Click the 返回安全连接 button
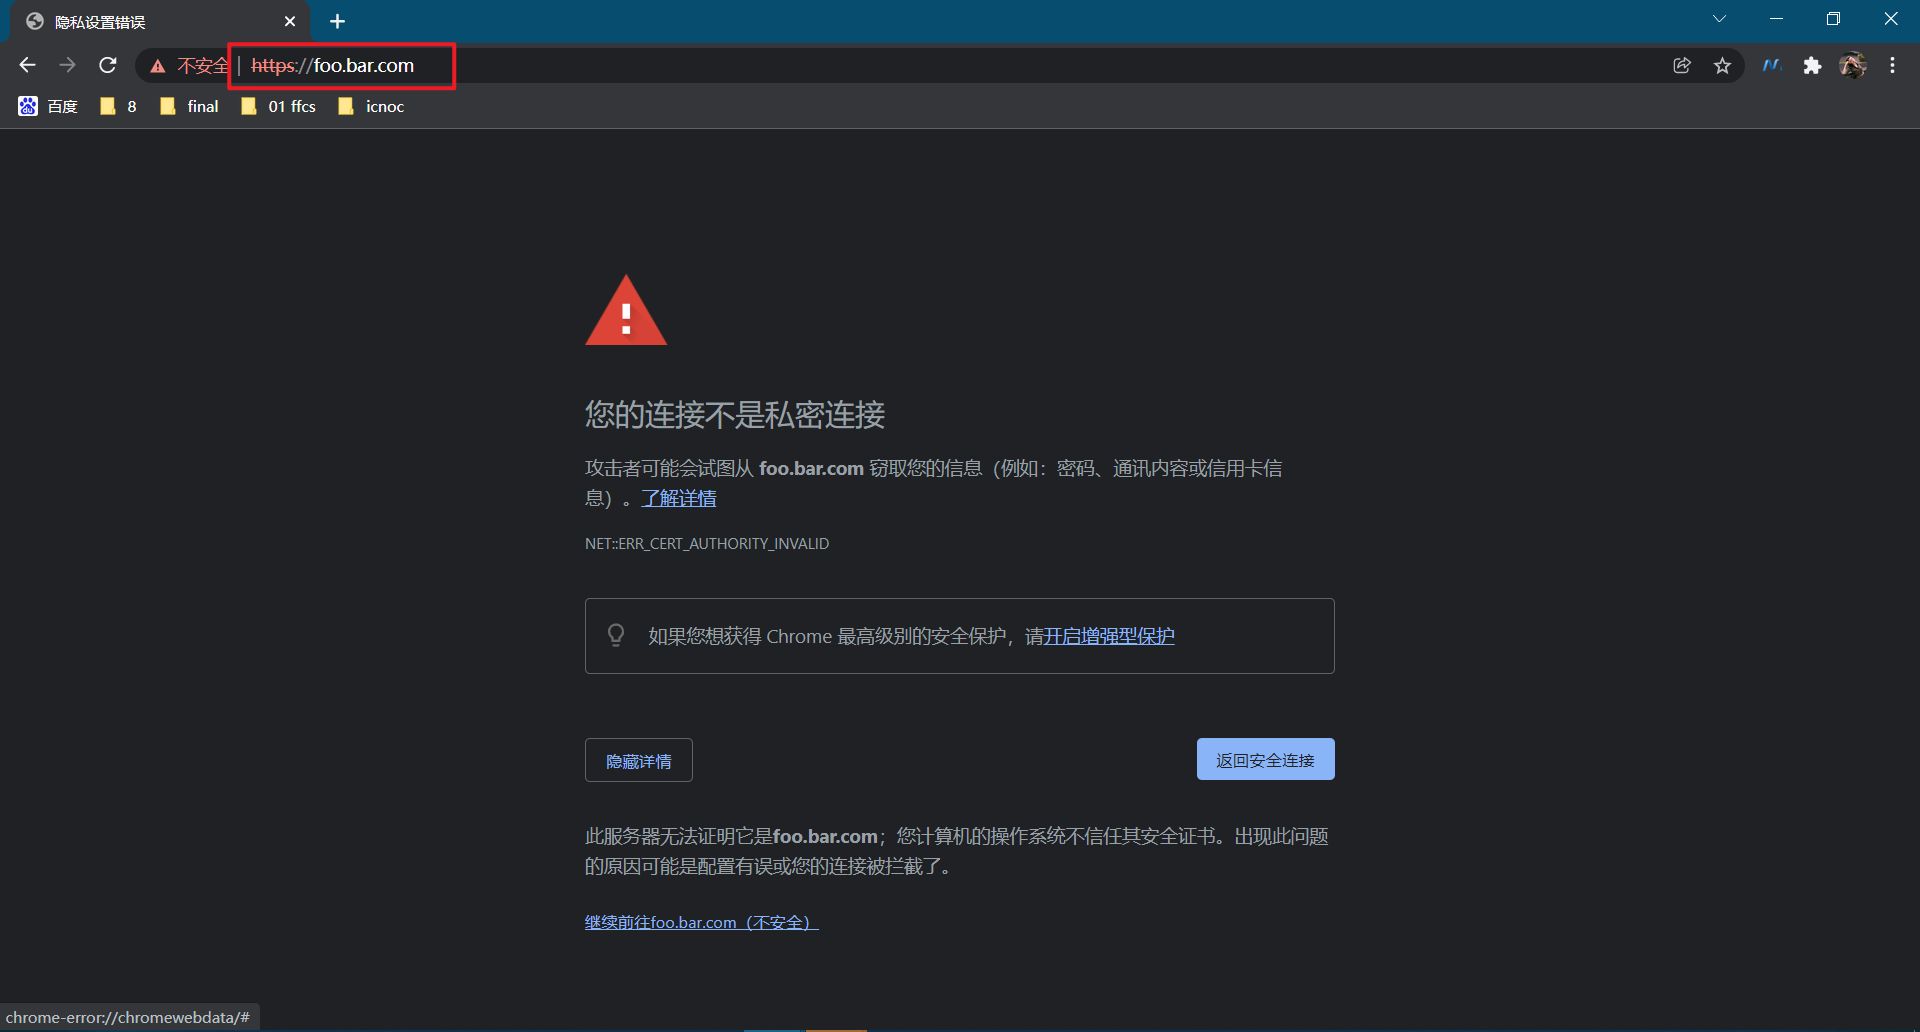This screenshot has height=1032, width=1920. click(x=1265, y=759)
